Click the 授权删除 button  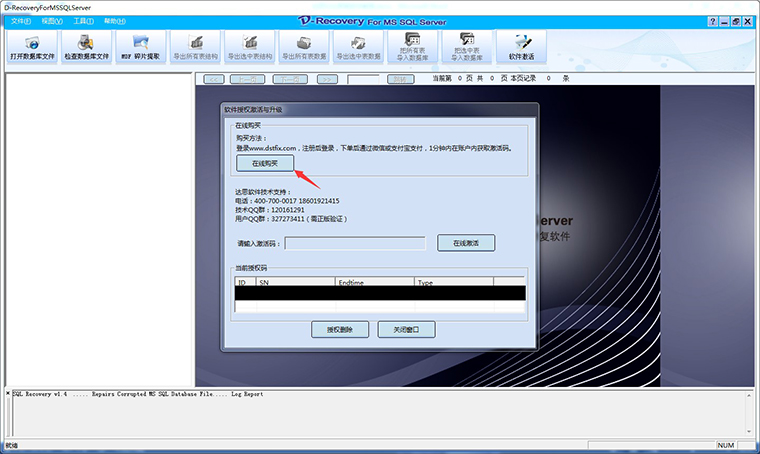pos(340,329)
